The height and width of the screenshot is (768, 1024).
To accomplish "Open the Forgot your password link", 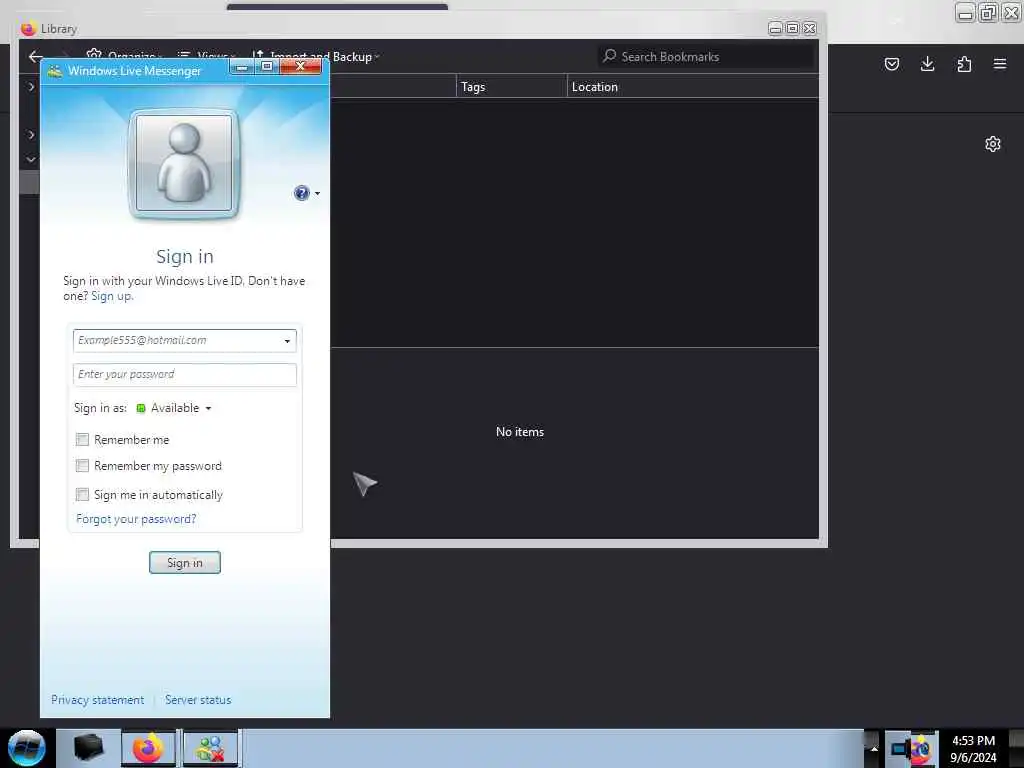I will click(136, 519).
